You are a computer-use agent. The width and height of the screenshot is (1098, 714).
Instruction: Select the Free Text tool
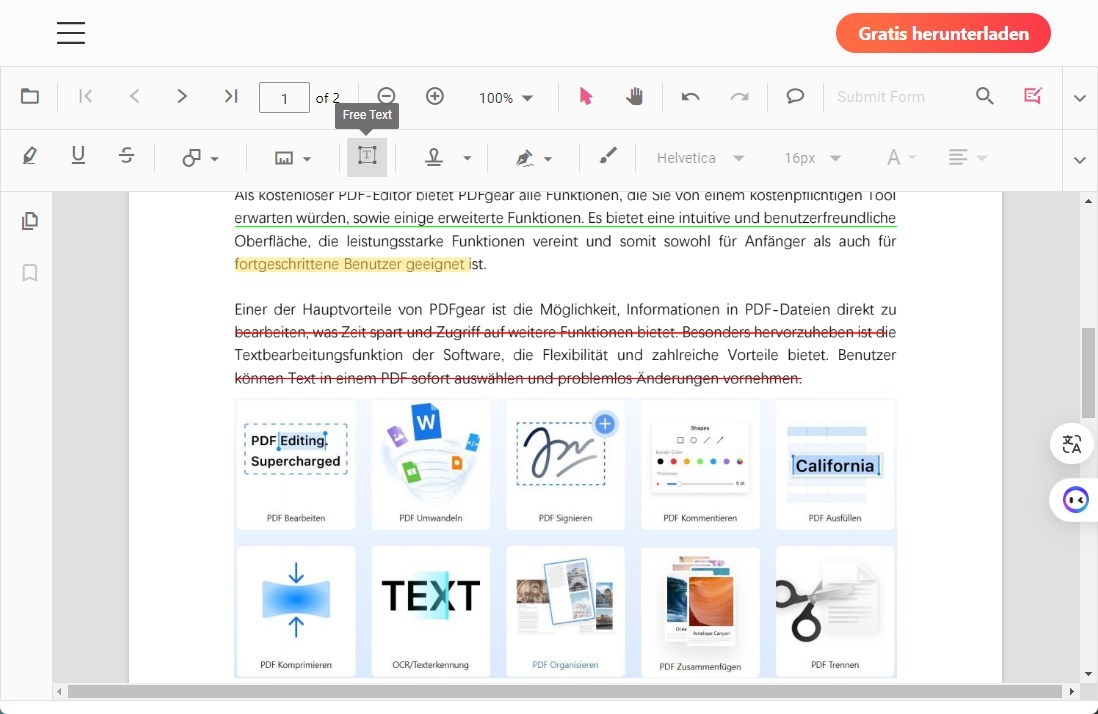pos(366,157)
